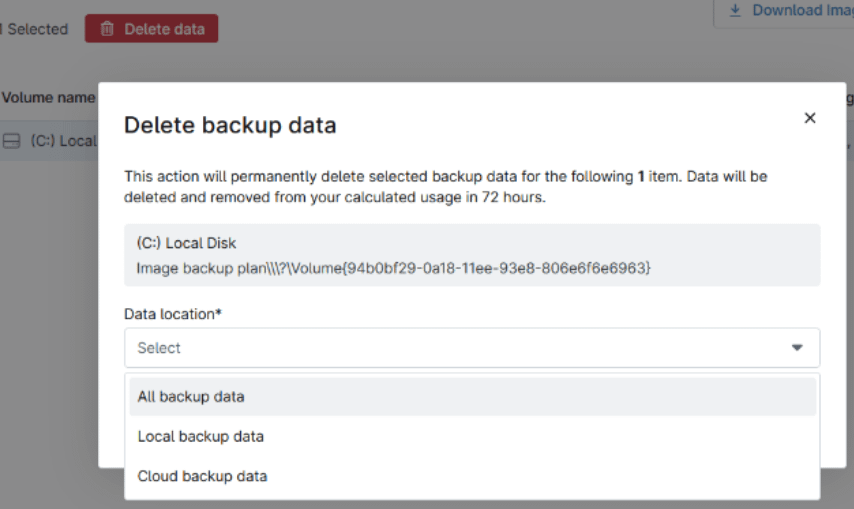Expand the Data location dropdown arrow

click(x=797, y=348)
